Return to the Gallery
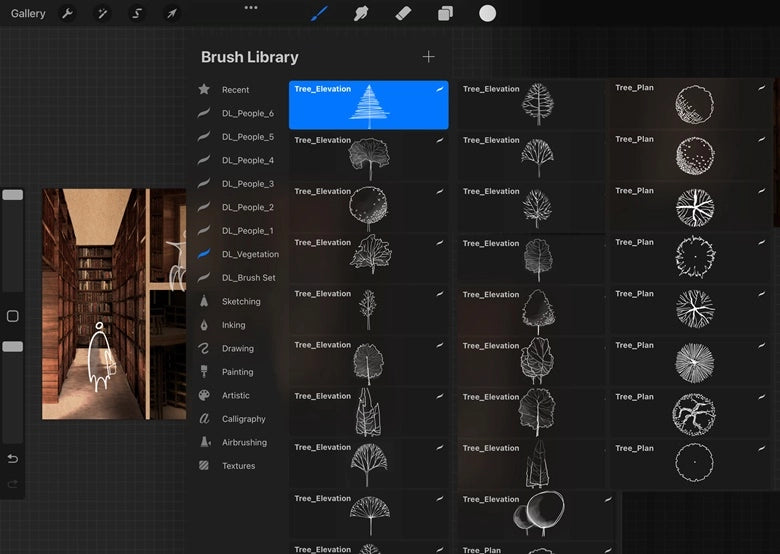780x554 pixels. (x=28, y=14)
